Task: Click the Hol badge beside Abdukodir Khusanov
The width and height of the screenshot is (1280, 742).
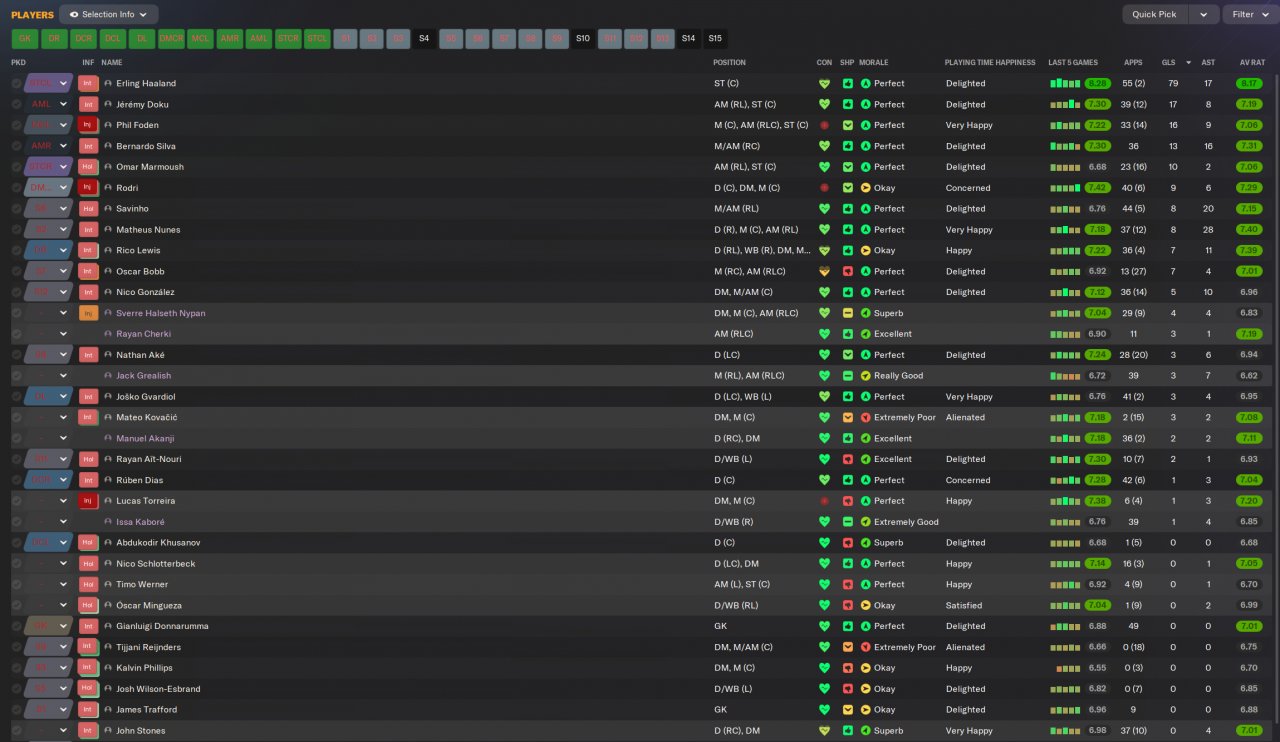Action: (88, 543)
